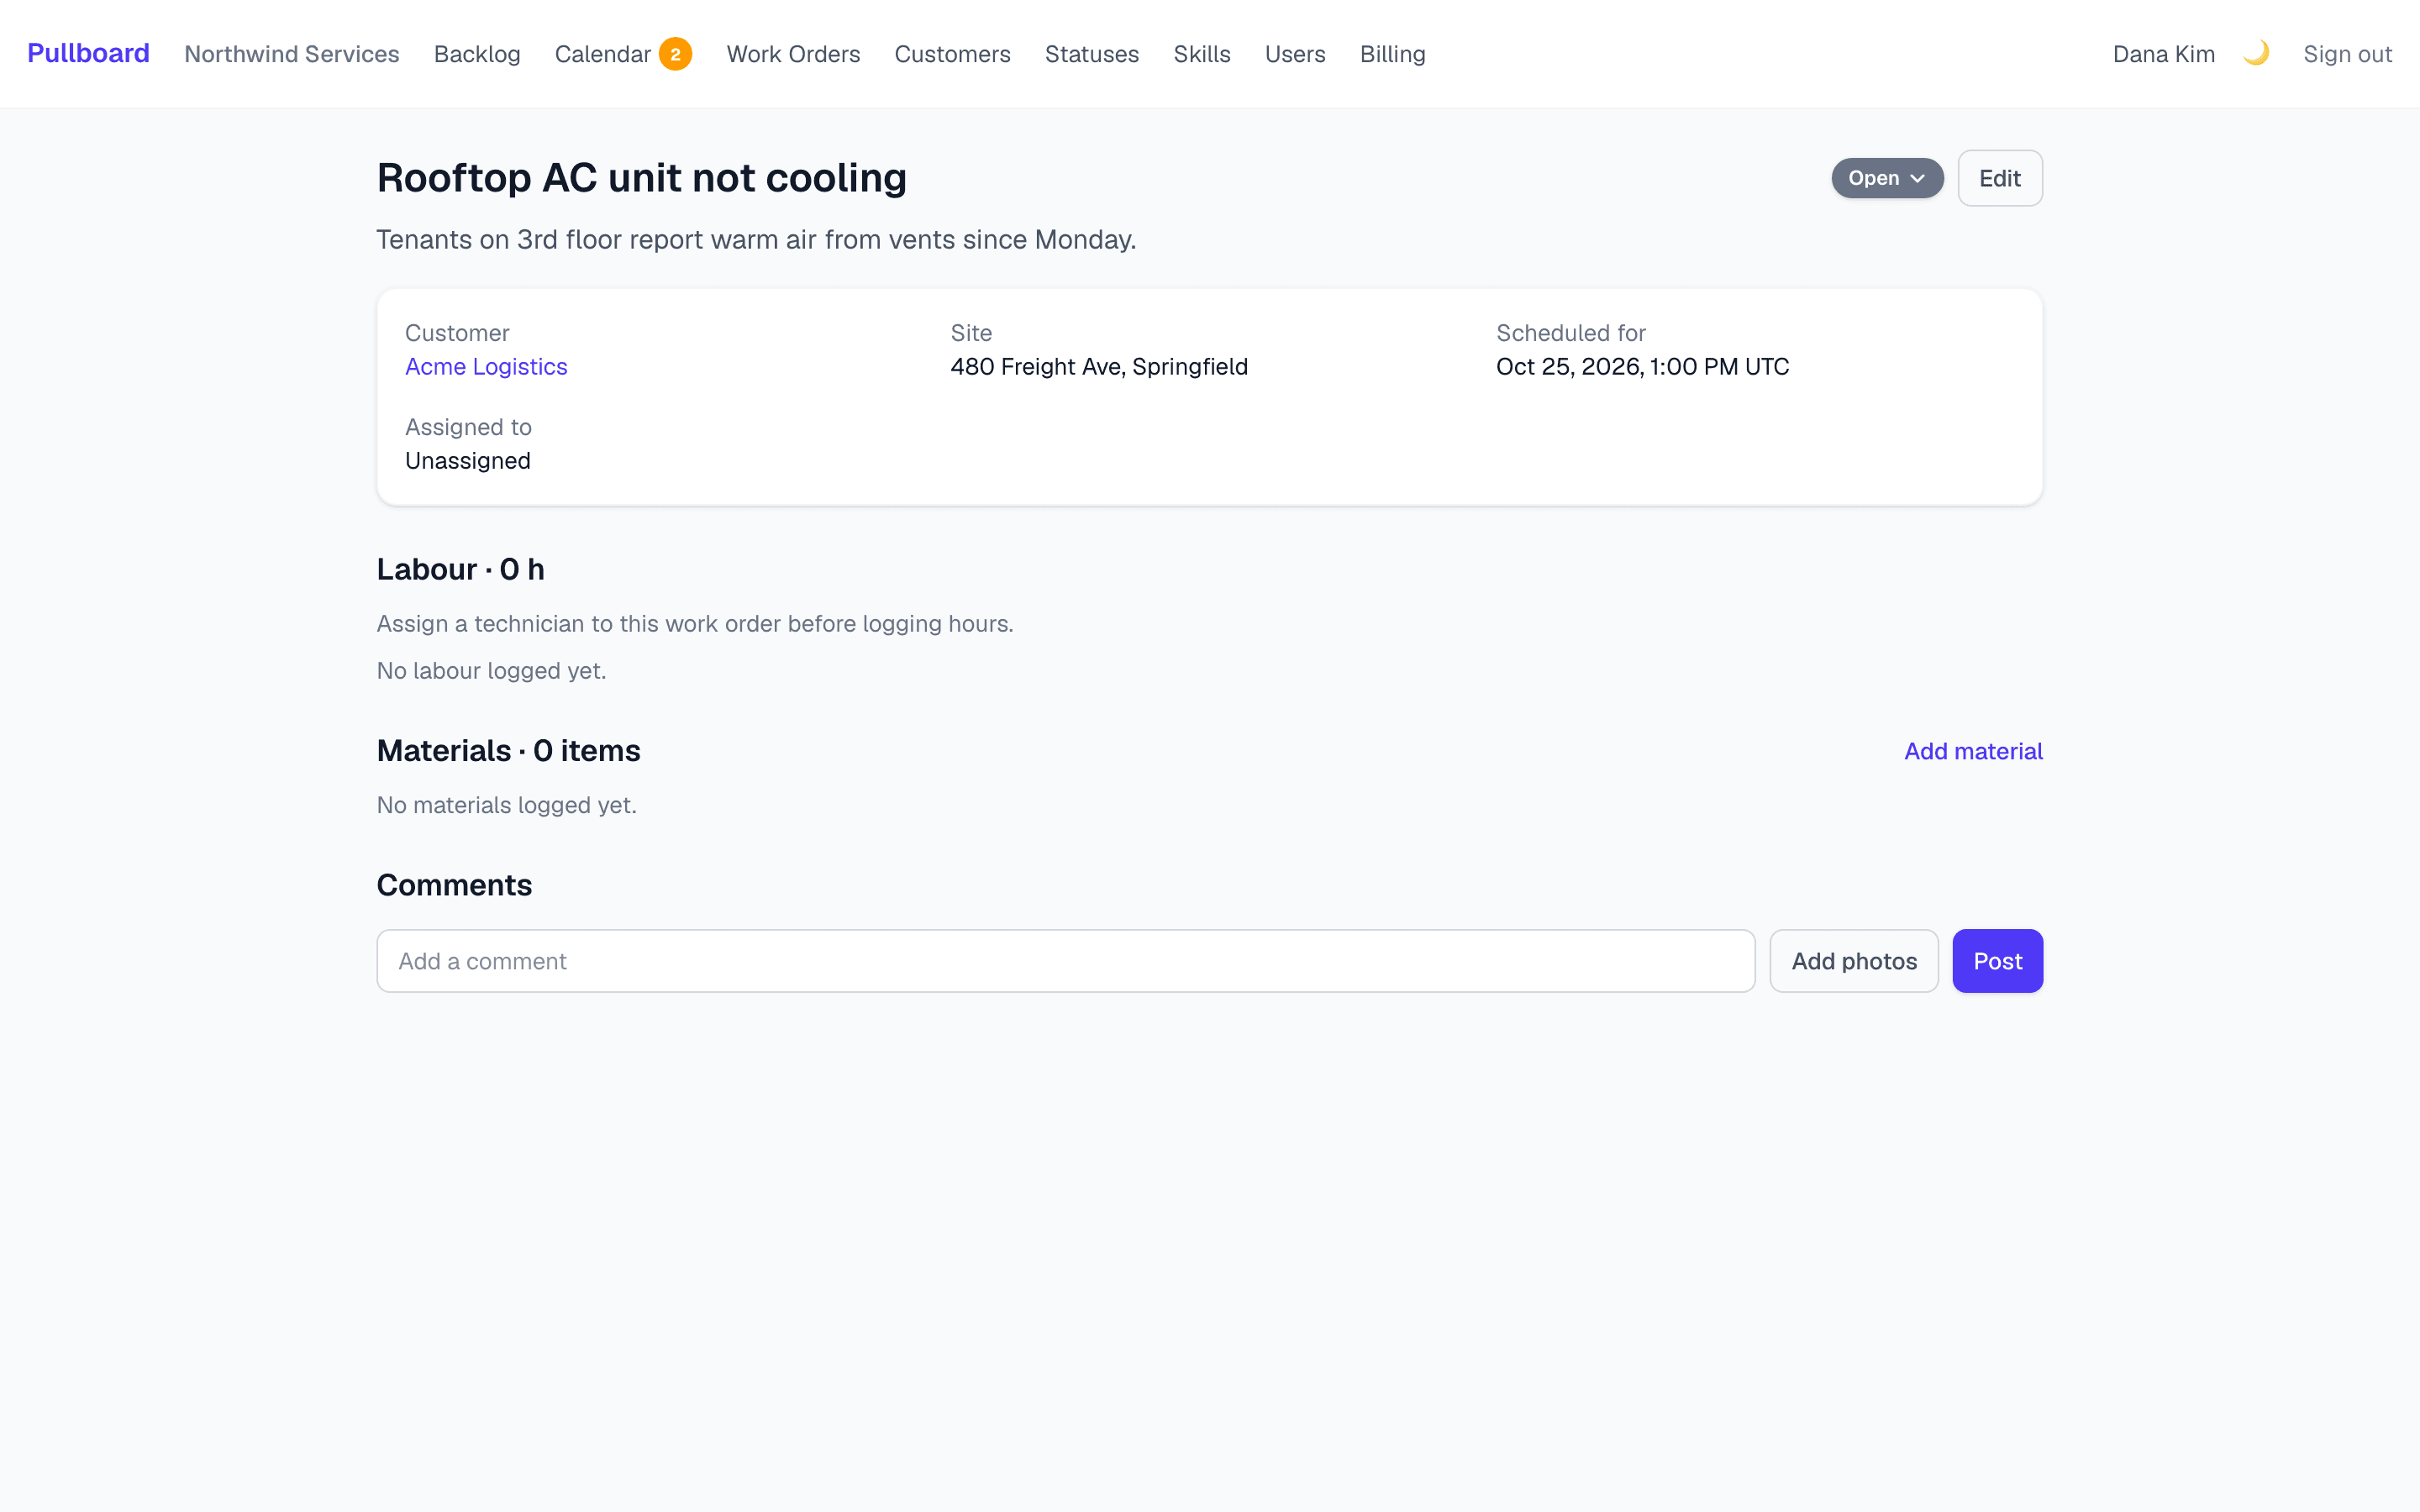This screenshot has height=1512, width=2420.
Task: Click the Tenants on 3rd floor description
Action: pos(757,240)
